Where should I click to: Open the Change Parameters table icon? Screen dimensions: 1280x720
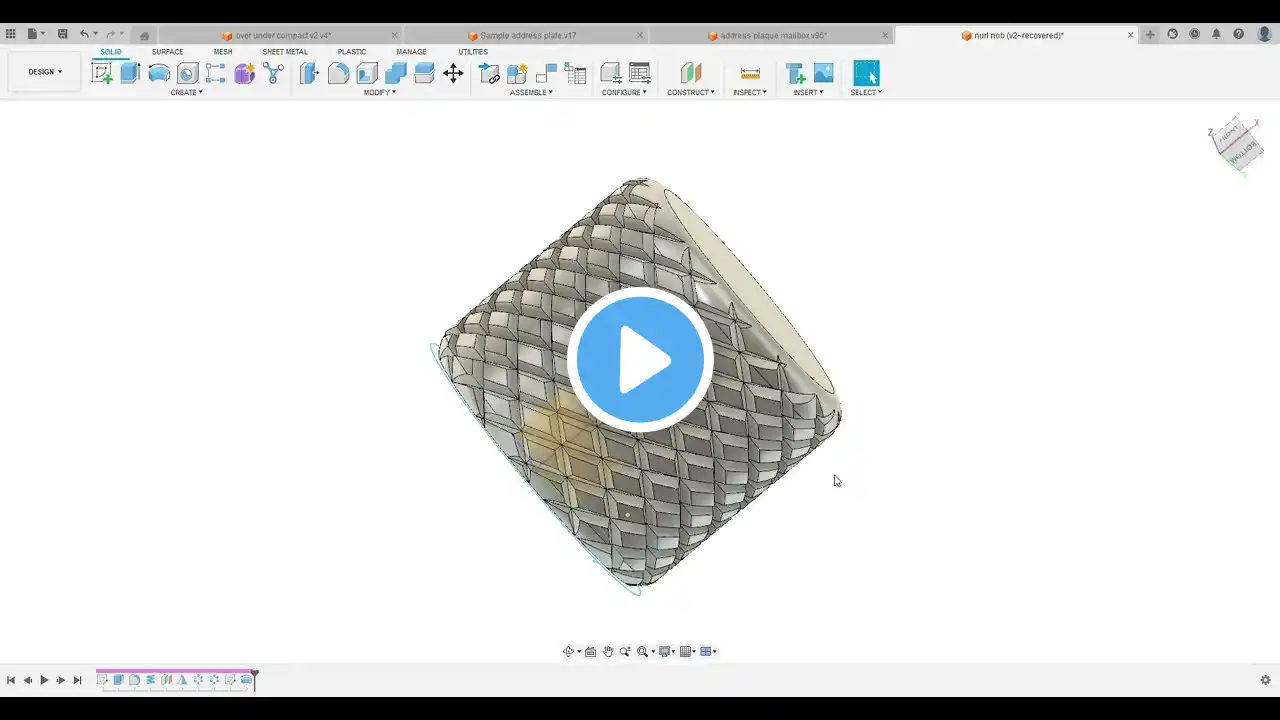(x=639, y=73)
